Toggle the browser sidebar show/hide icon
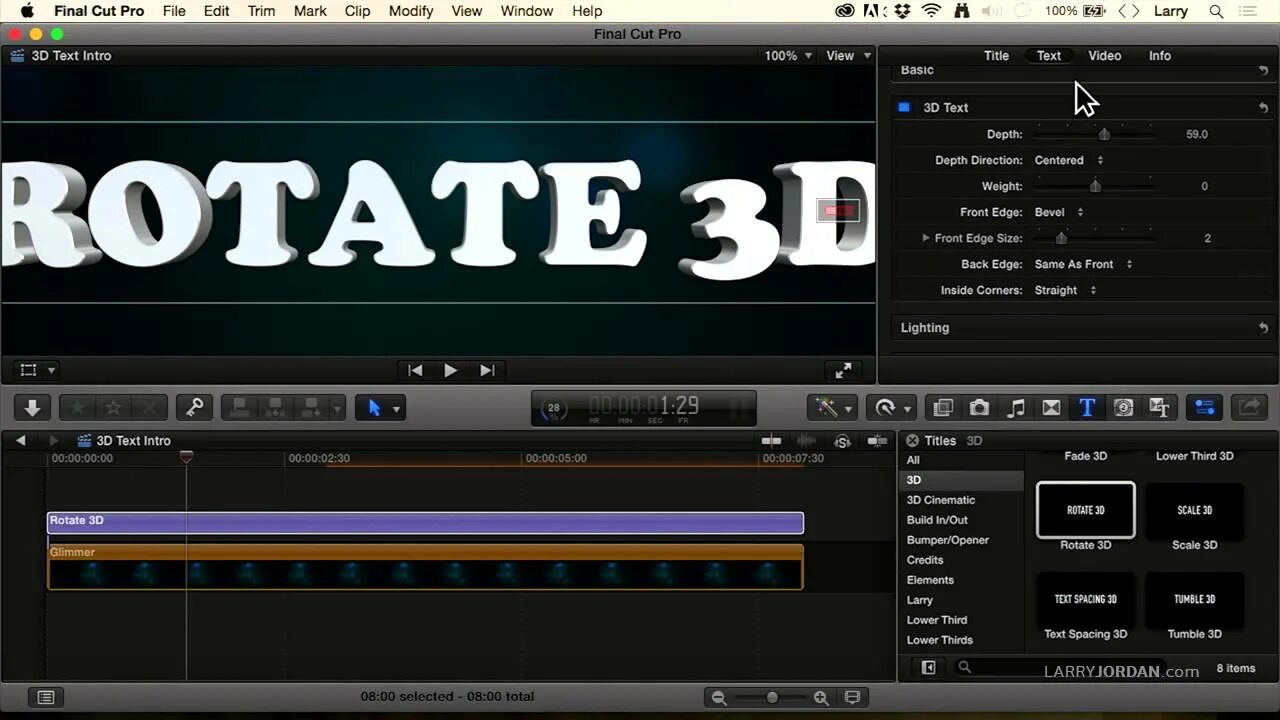 [928, 667]
